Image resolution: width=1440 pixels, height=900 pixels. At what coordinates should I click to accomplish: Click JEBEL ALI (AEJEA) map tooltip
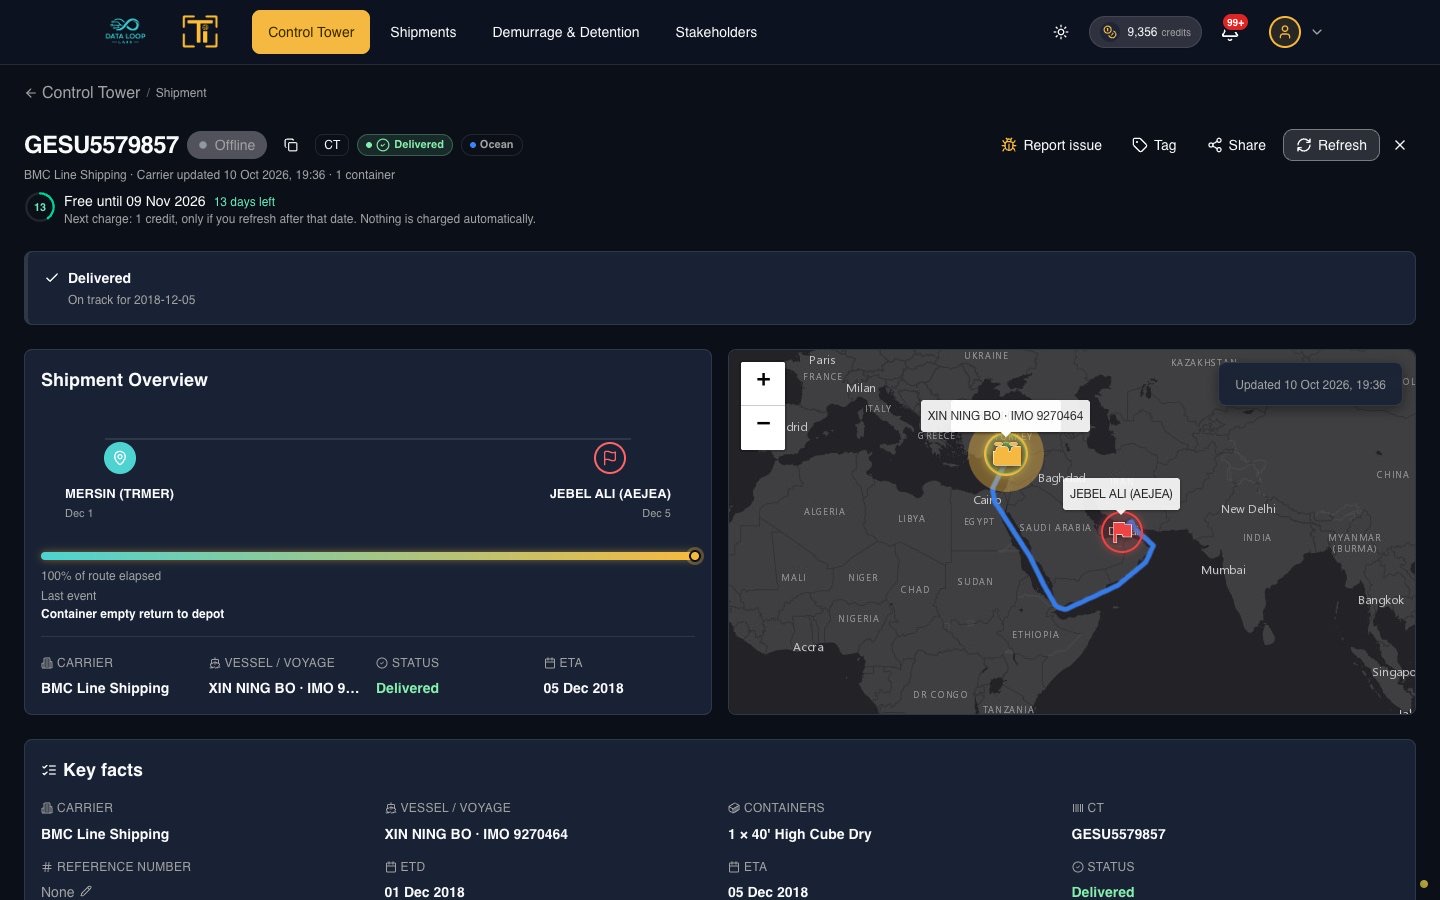pyautogui.click(x=1121, y=494)
